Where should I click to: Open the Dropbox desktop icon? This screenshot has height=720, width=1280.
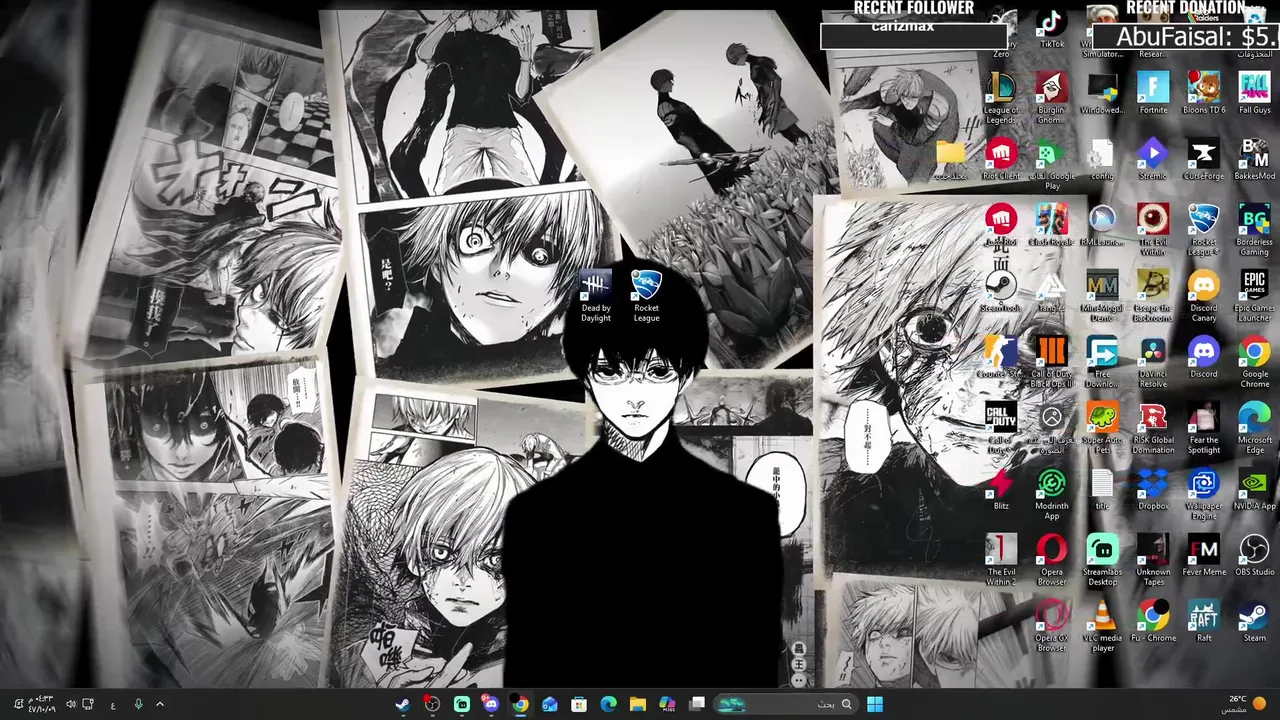click(x=1153, y=488)
